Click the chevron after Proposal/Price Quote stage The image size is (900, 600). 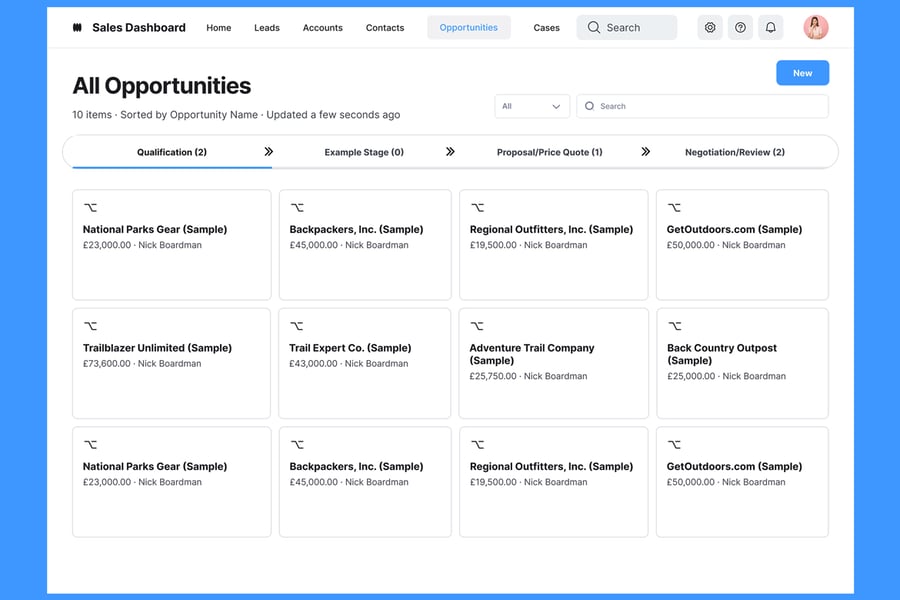645,152
